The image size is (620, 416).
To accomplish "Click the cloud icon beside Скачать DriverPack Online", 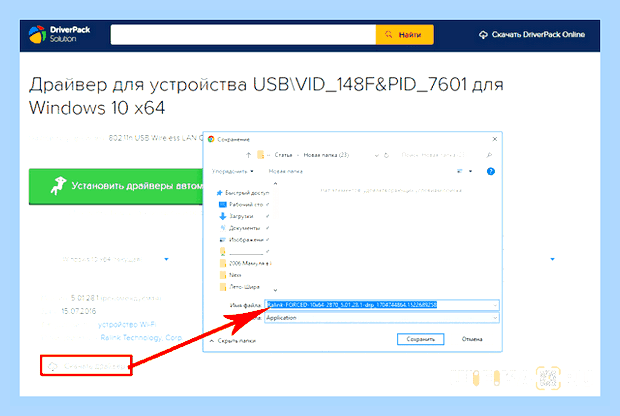I will [483, 35].
